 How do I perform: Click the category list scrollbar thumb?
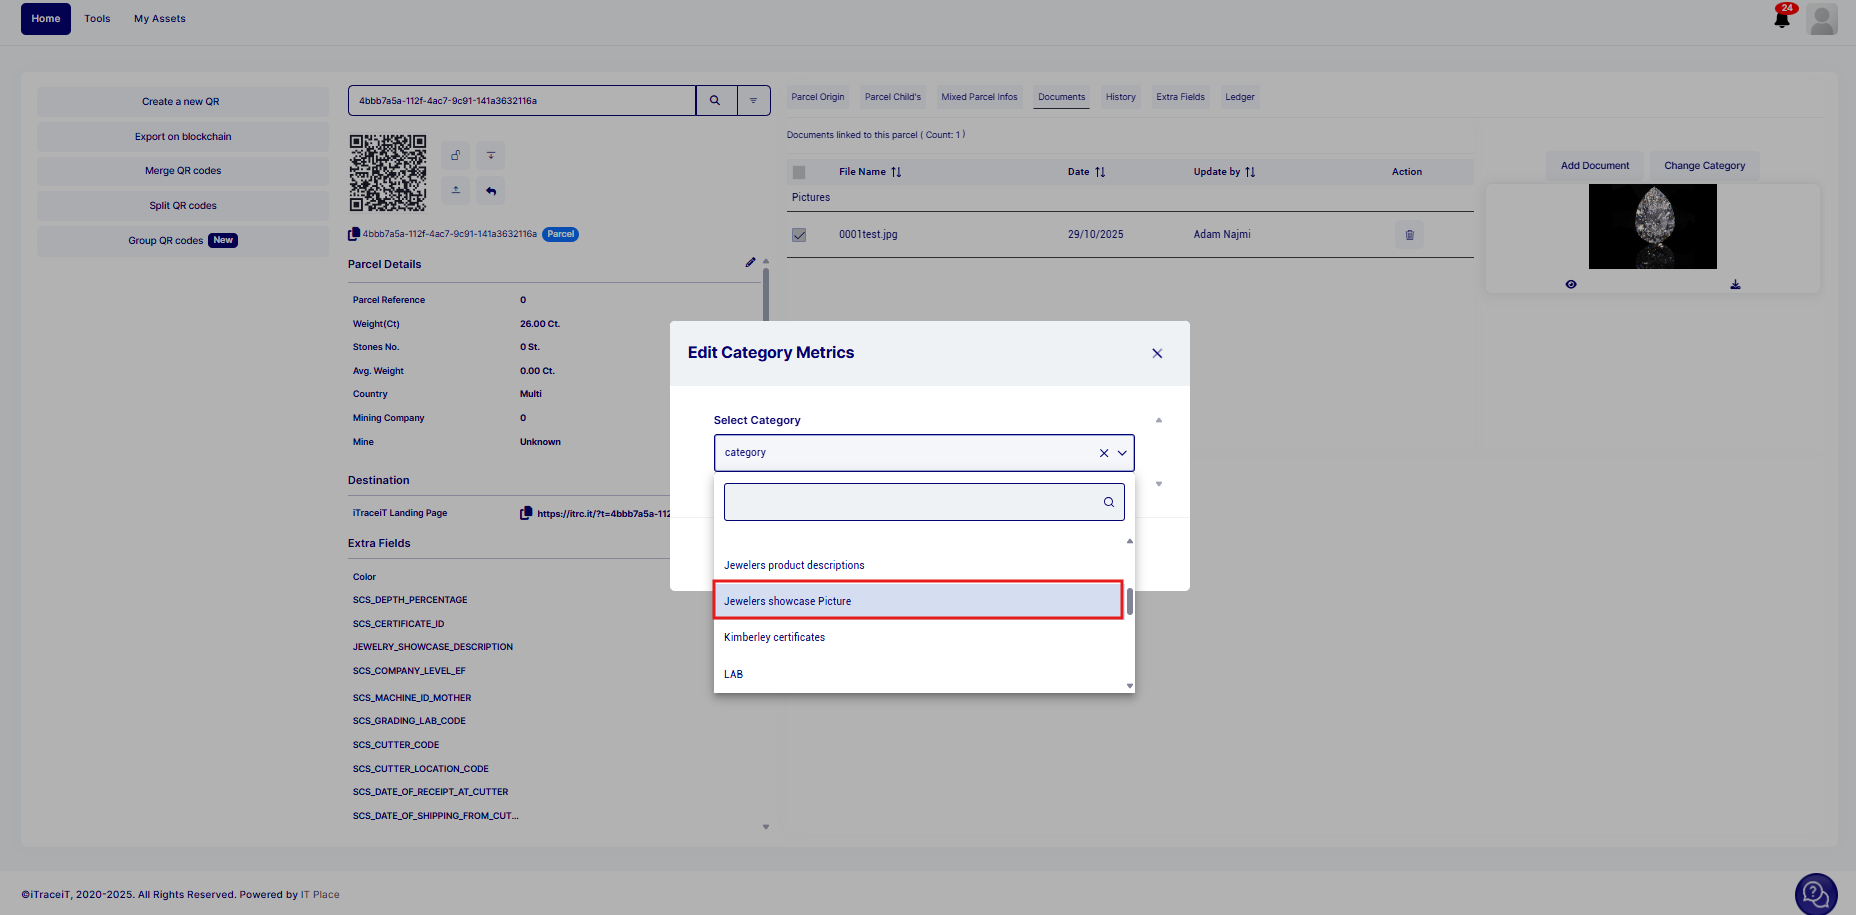click(x=1130, y=602)
